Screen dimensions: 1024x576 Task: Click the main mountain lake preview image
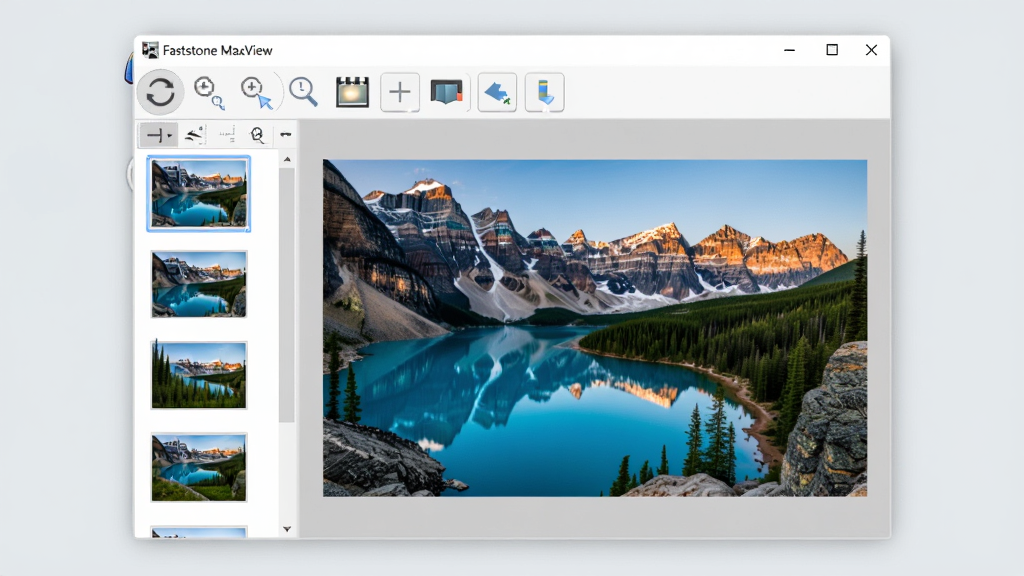pyautogui.click(x=595, y=328)
